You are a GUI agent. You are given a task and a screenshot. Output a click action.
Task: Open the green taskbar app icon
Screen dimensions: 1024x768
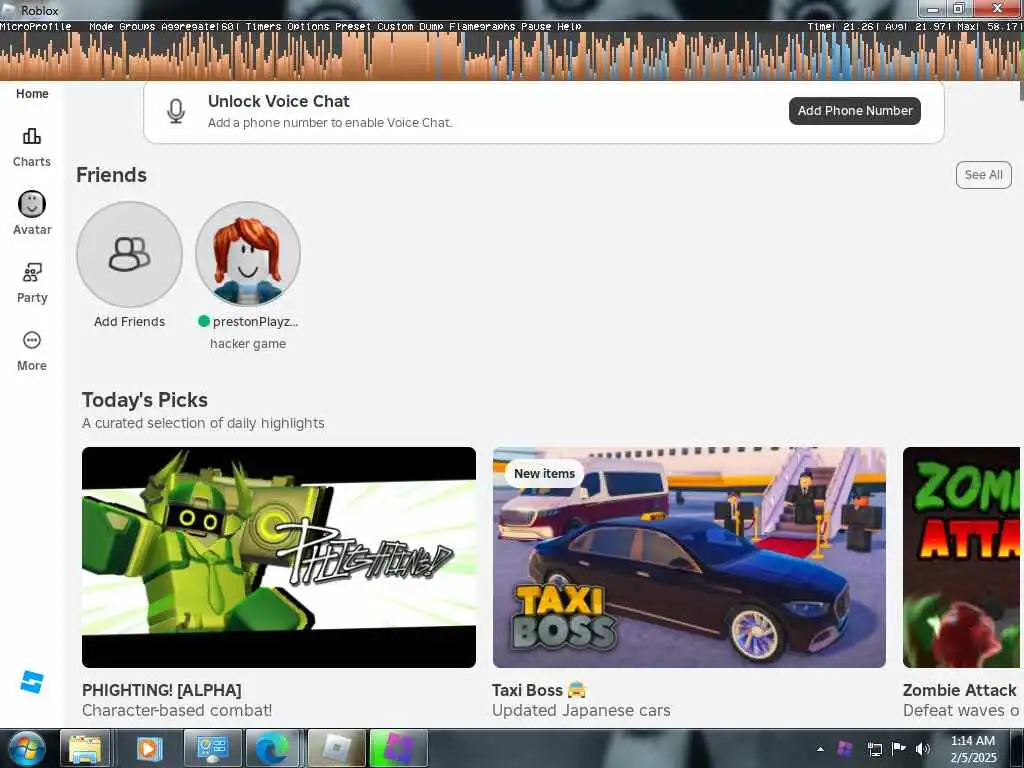[398, 748]
